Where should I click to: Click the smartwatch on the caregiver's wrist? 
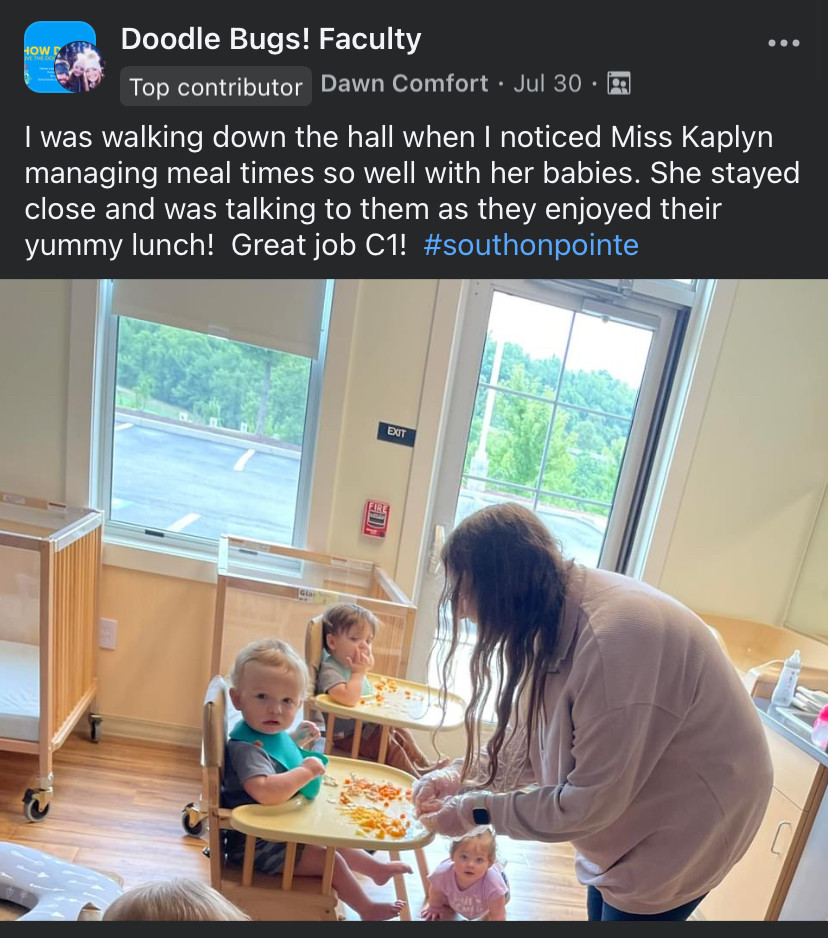[480, 815]
